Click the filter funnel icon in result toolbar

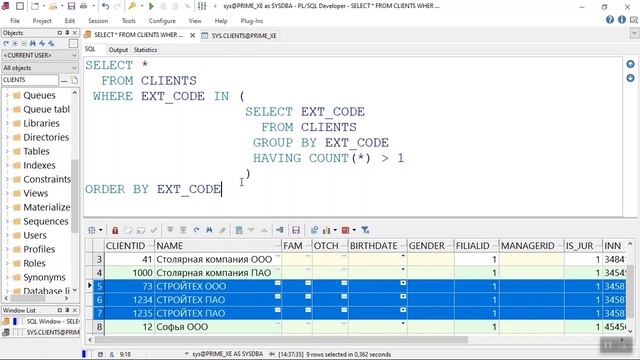[x=365, y=230]
